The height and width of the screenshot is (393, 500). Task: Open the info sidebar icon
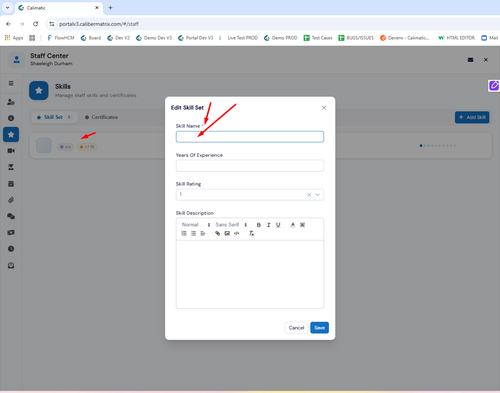point(11,118)
